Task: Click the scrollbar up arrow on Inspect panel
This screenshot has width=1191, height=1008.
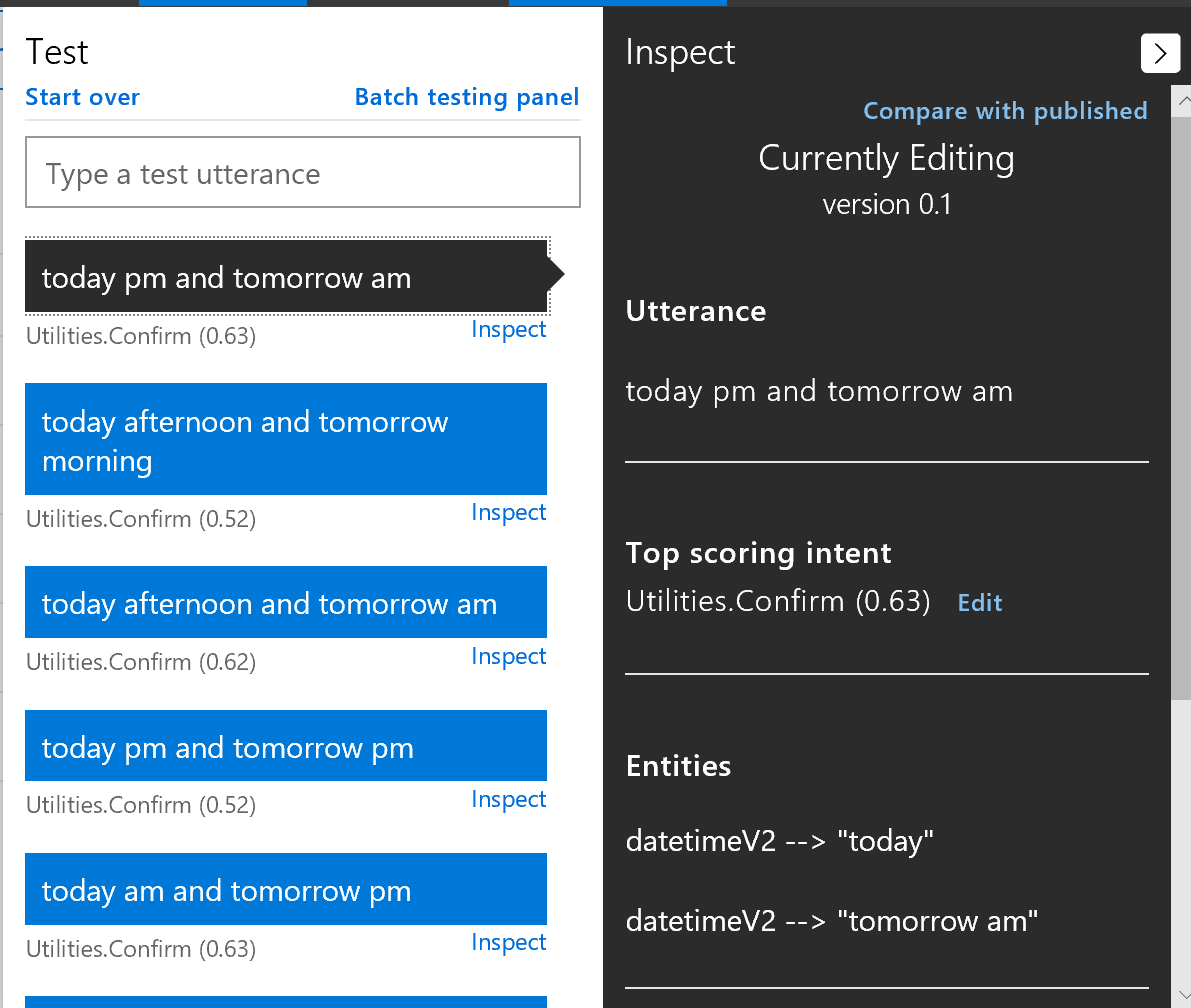Action: 1184,99
